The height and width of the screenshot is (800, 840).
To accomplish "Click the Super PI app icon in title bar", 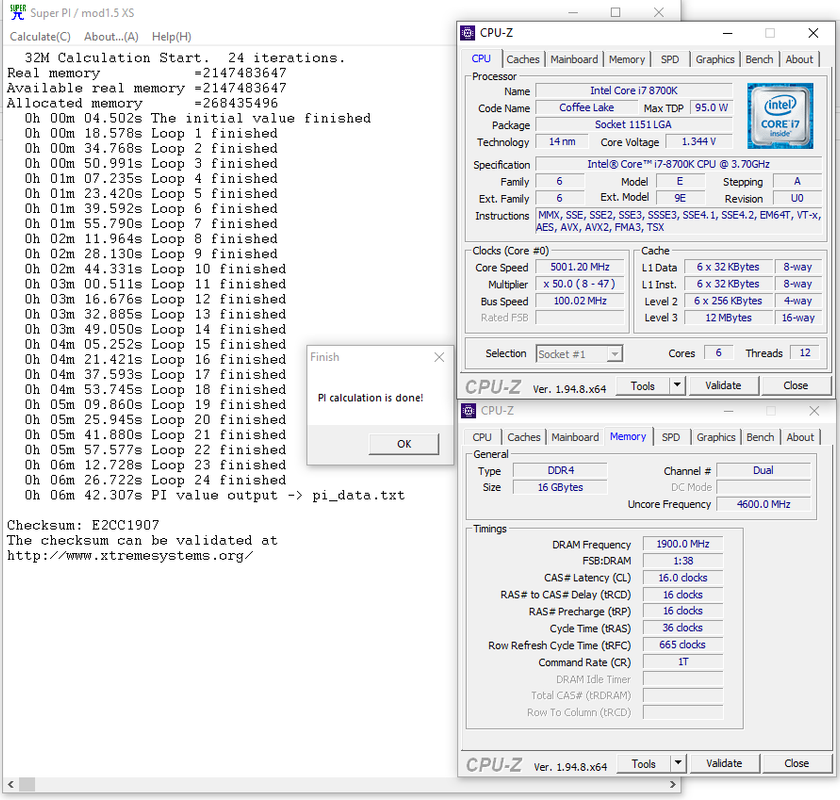I will [18, 12].
